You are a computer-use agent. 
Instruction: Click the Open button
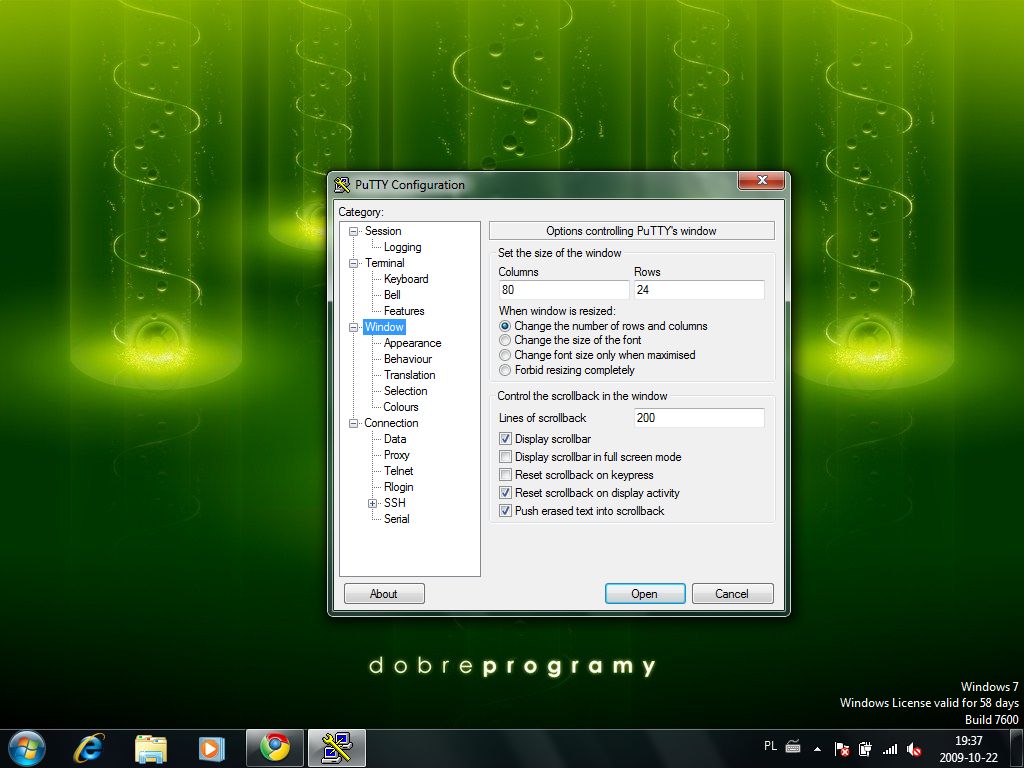pyautogui.click(x=645, y=594)
